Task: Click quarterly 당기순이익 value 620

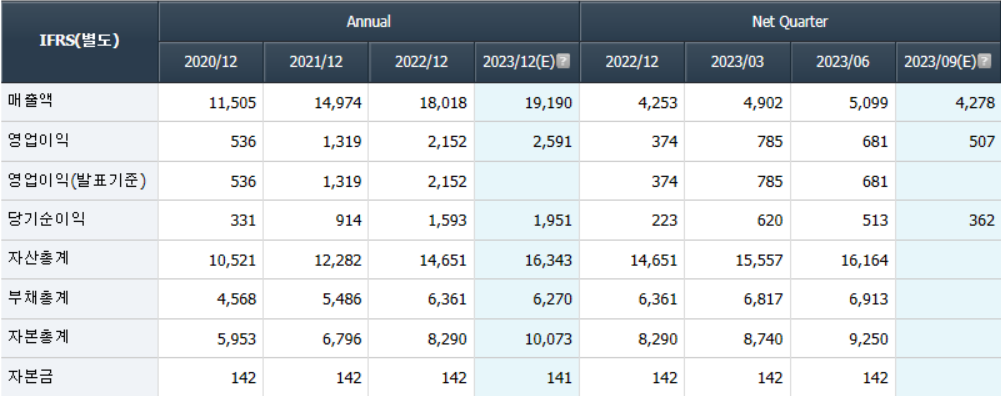Action: click(771, 221)
